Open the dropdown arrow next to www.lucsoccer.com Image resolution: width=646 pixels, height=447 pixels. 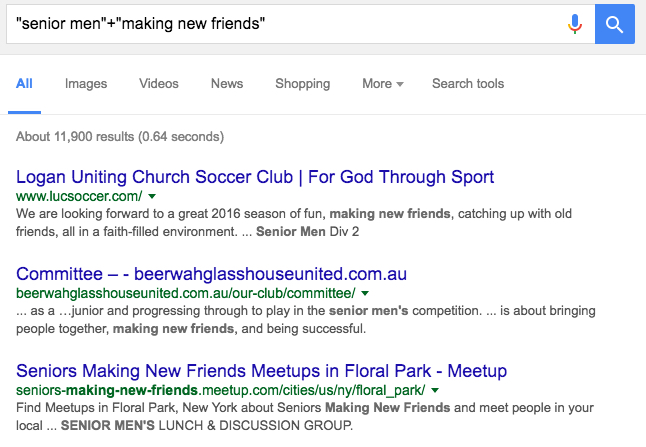[152, 197]
